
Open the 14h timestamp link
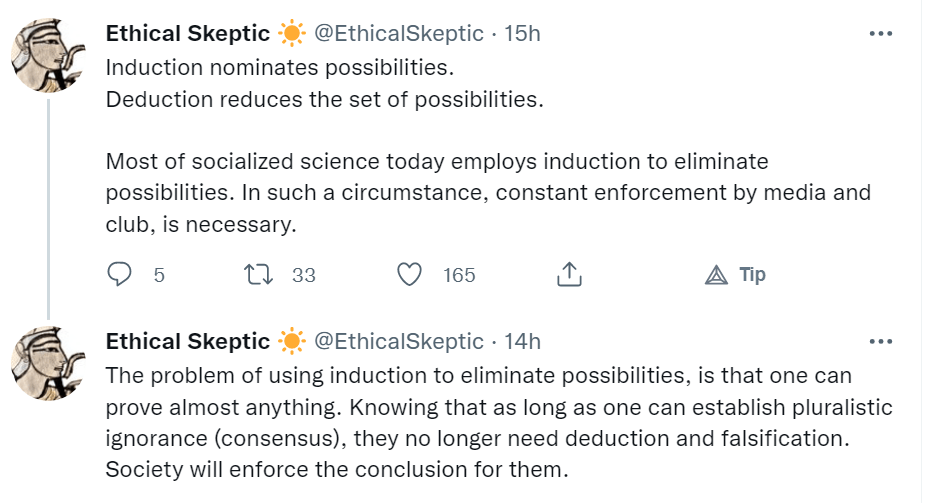click(x=522, y=341)
